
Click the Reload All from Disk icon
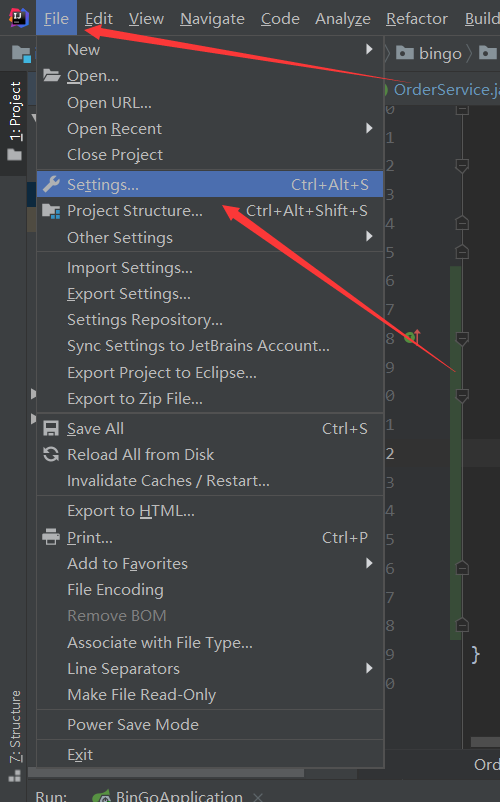[51, 454]
